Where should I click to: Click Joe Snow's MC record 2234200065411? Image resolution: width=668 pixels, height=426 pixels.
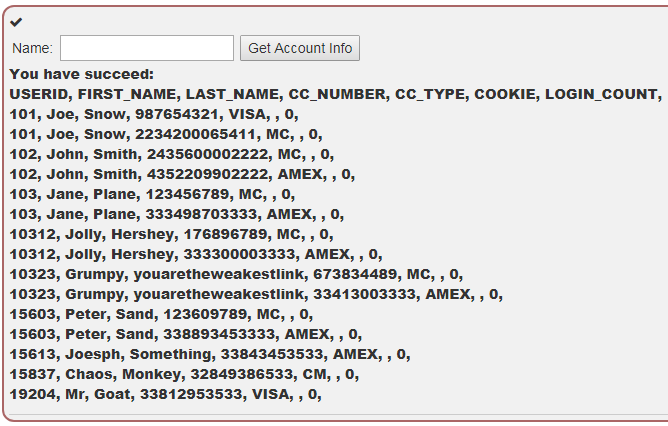coord(166,134)
